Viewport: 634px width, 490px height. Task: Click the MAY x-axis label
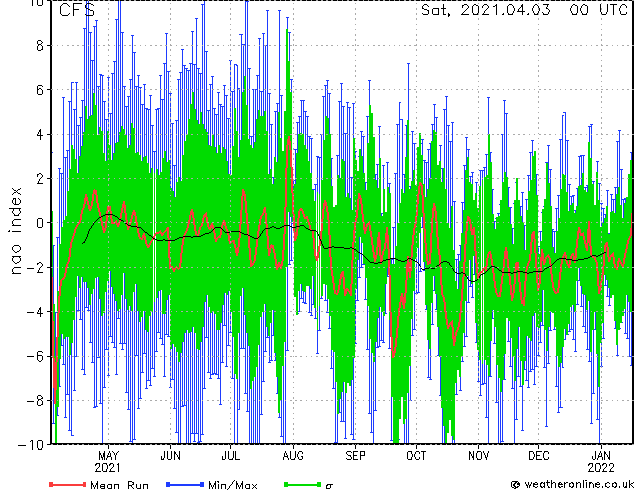108,456
